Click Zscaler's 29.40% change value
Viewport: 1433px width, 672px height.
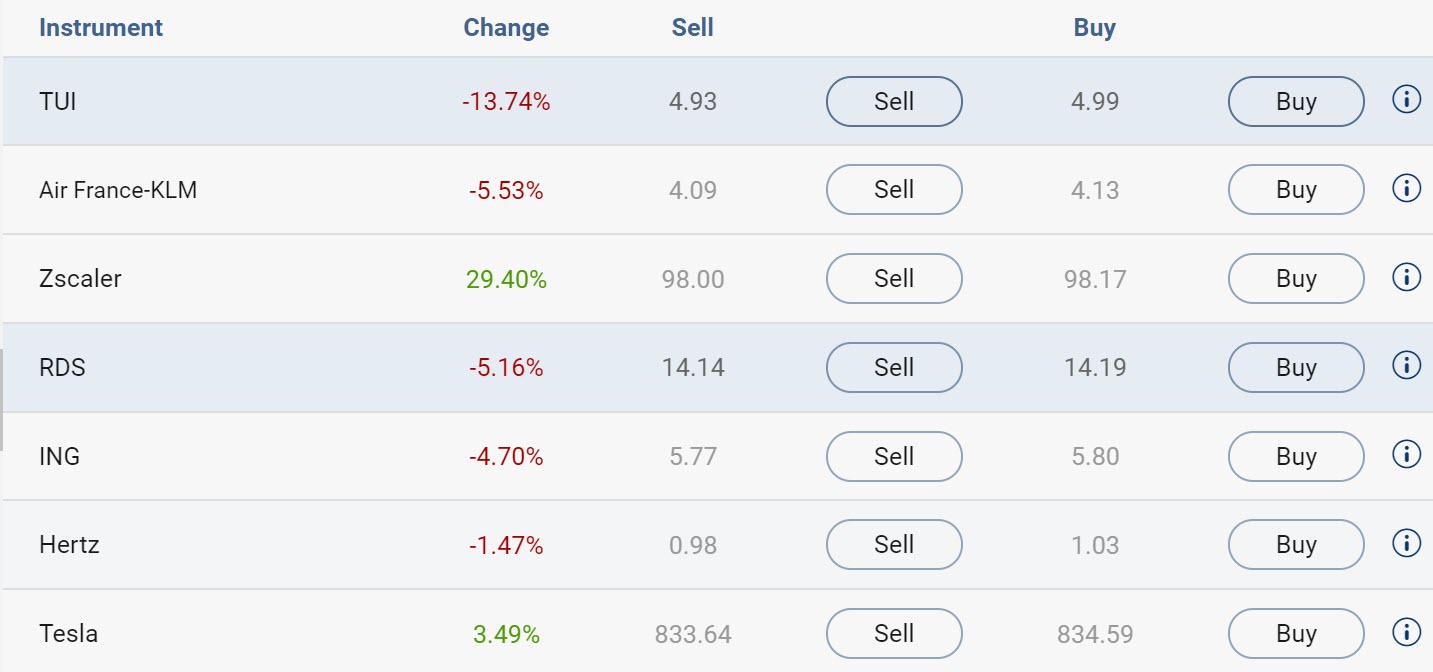tap(505, 278)
